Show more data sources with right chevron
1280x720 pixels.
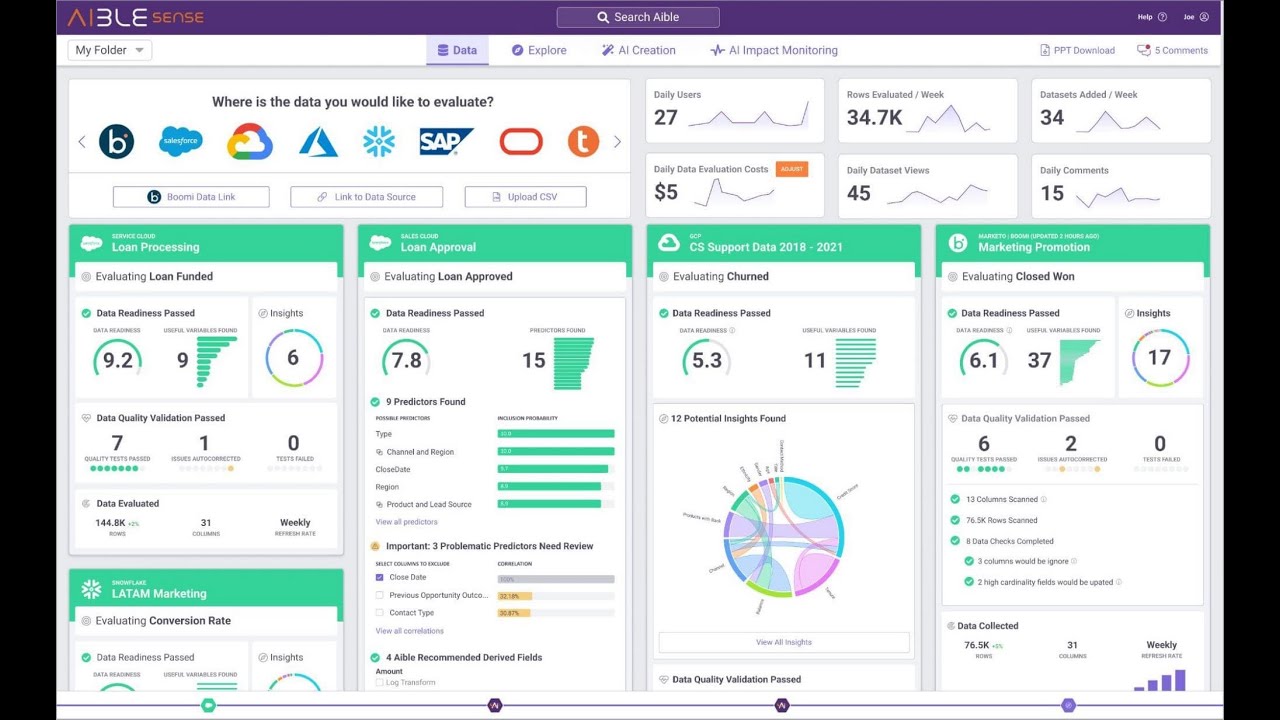617,142
